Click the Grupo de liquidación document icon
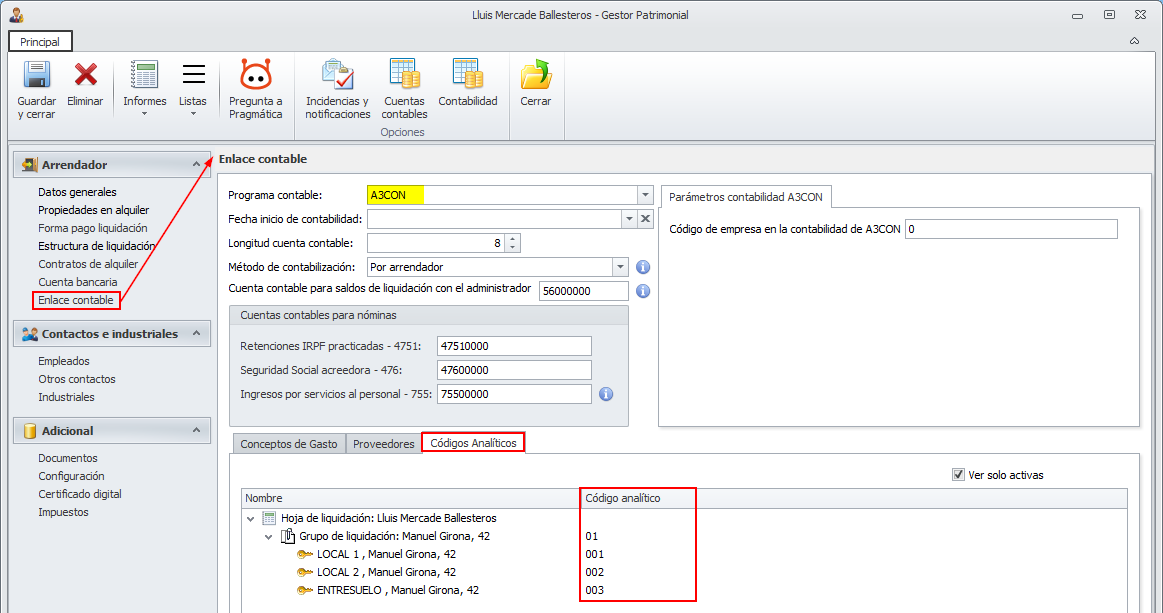 pos(288,536)
